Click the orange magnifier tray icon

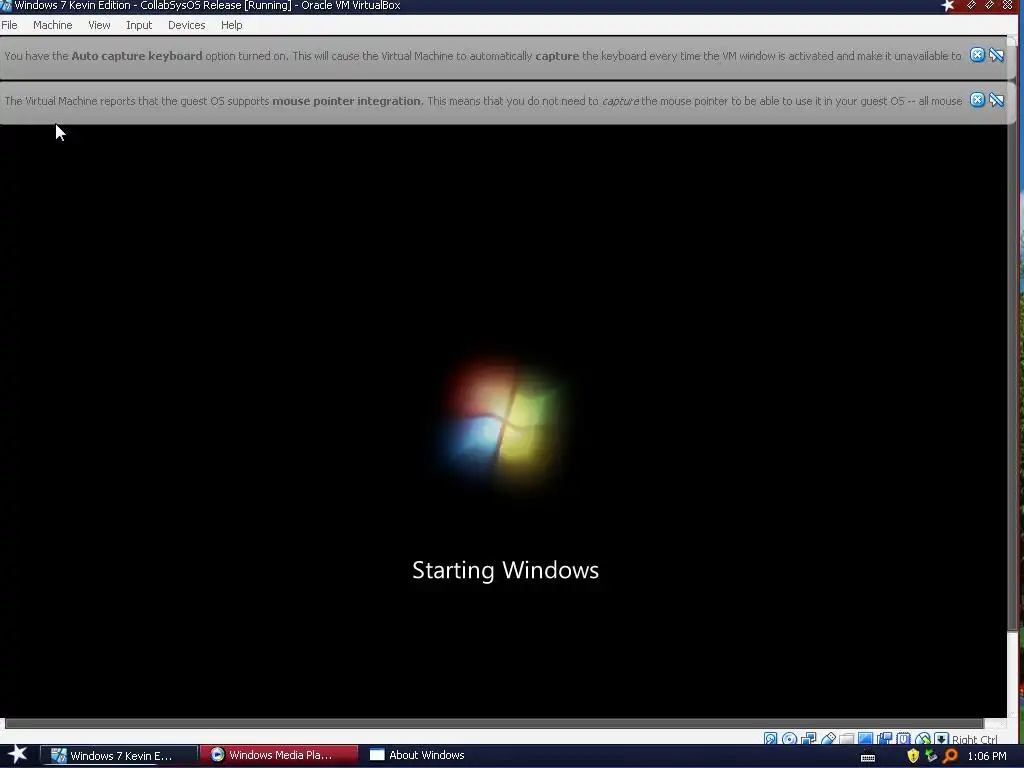click(950, 756)
